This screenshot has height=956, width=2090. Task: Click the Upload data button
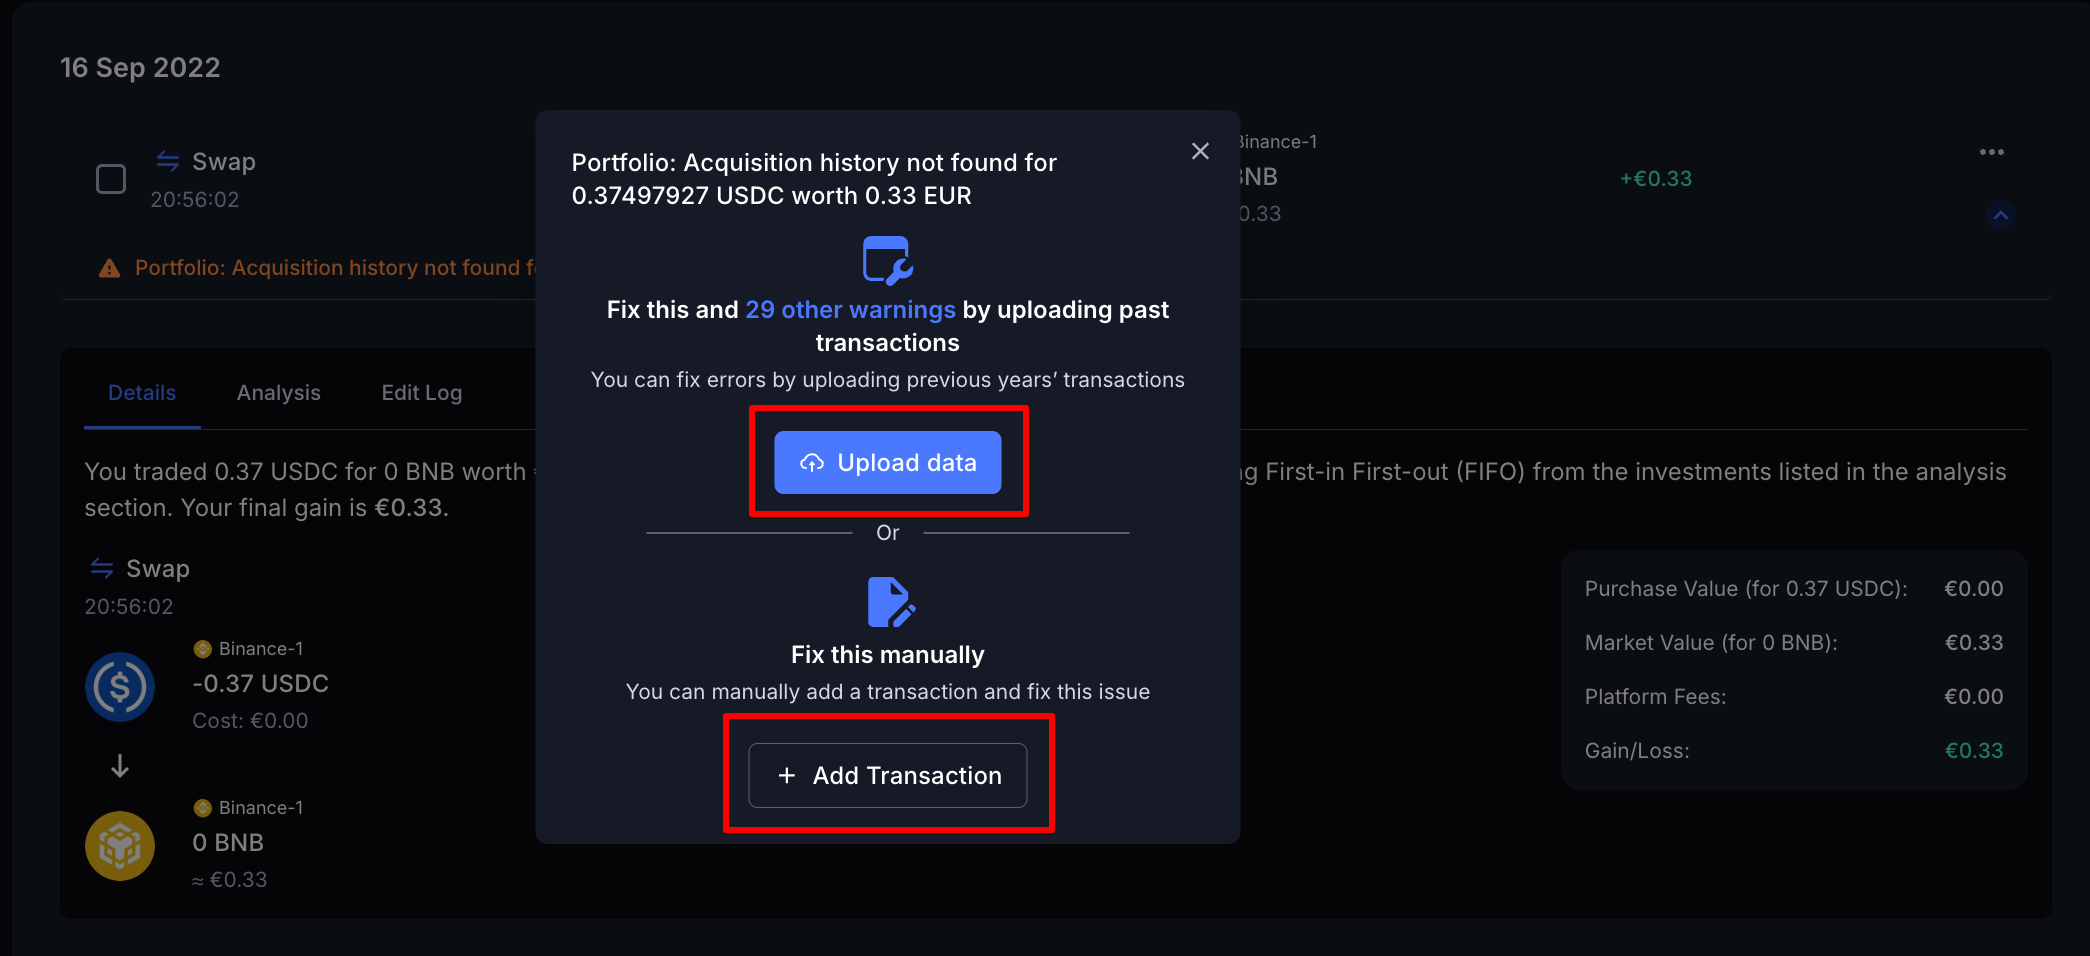click(887, 462)
